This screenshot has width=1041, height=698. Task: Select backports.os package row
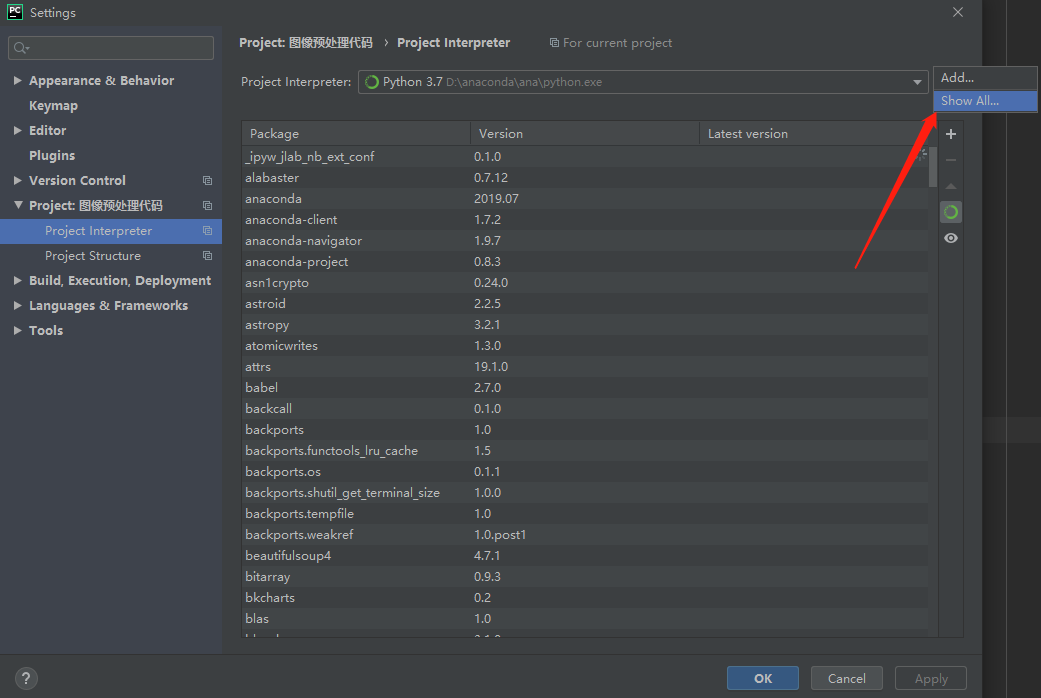(x=585, y=472)
